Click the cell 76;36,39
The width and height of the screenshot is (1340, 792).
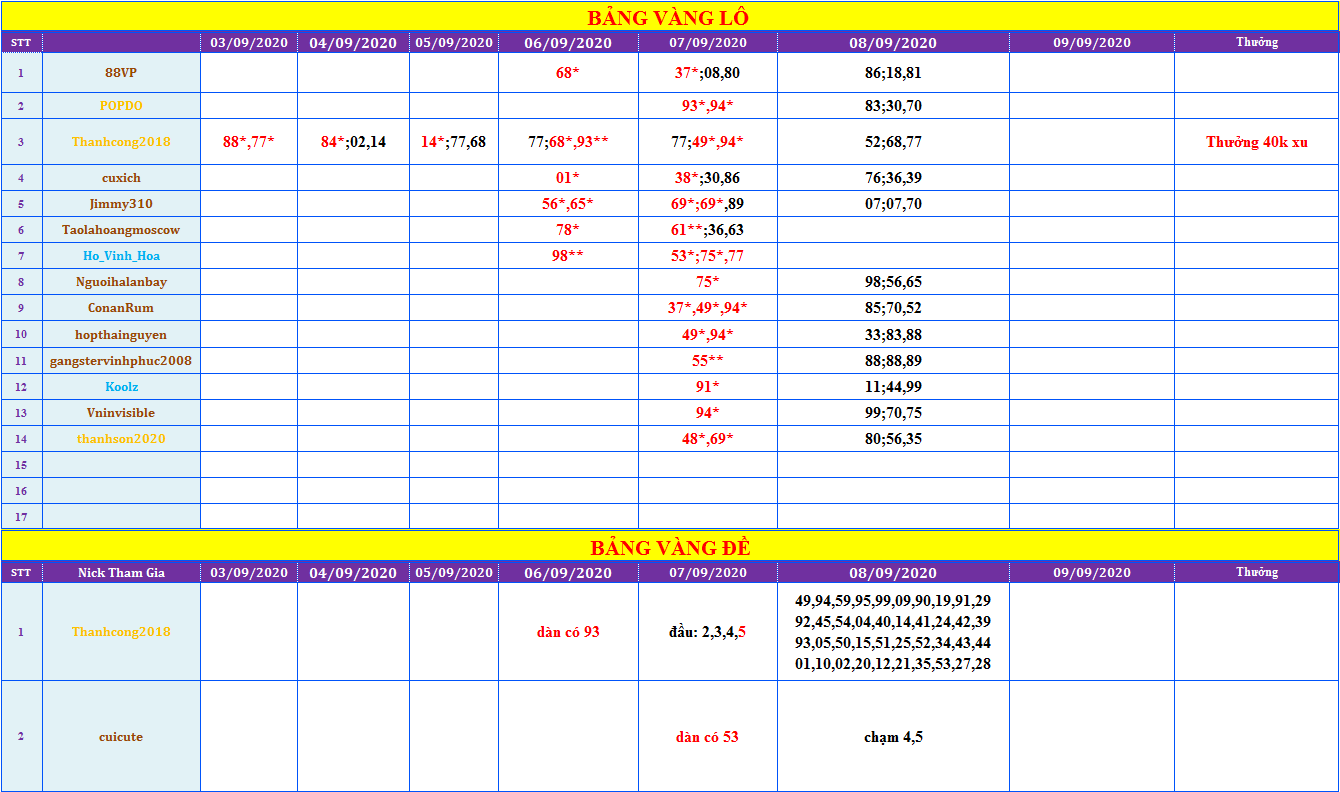[893, 178]
